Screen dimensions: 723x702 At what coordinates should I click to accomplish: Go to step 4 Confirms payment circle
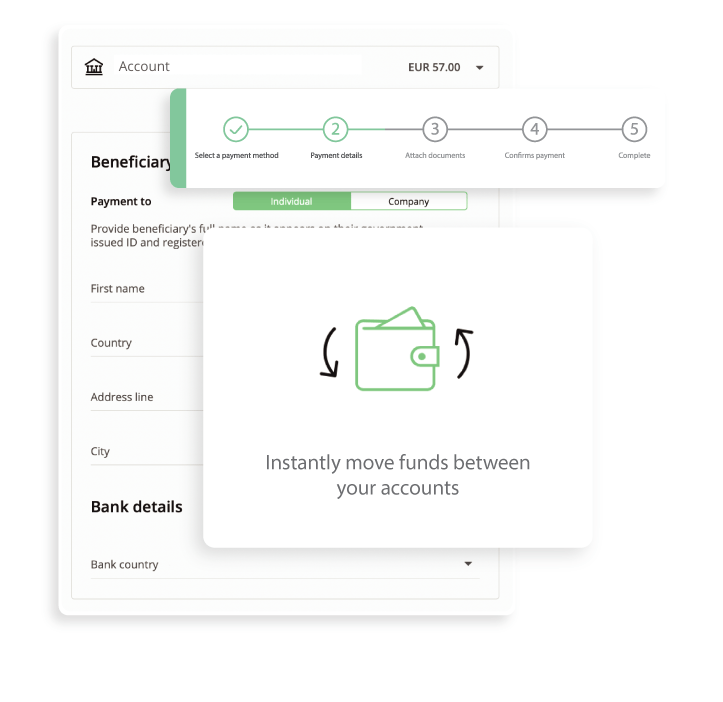[534, 129]
